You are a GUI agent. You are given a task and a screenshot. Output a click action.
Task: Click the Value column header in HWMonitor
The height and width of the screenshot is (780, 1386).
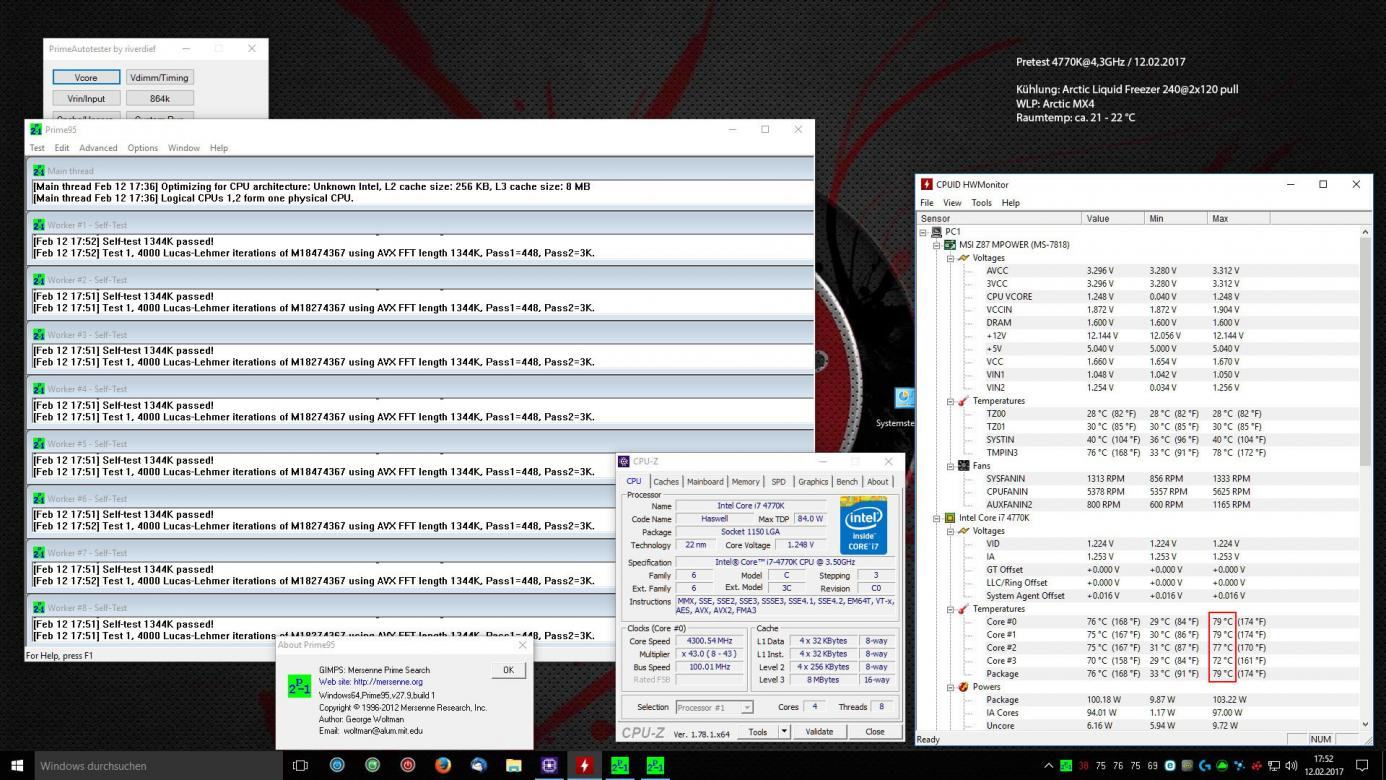pos(1111,218)
